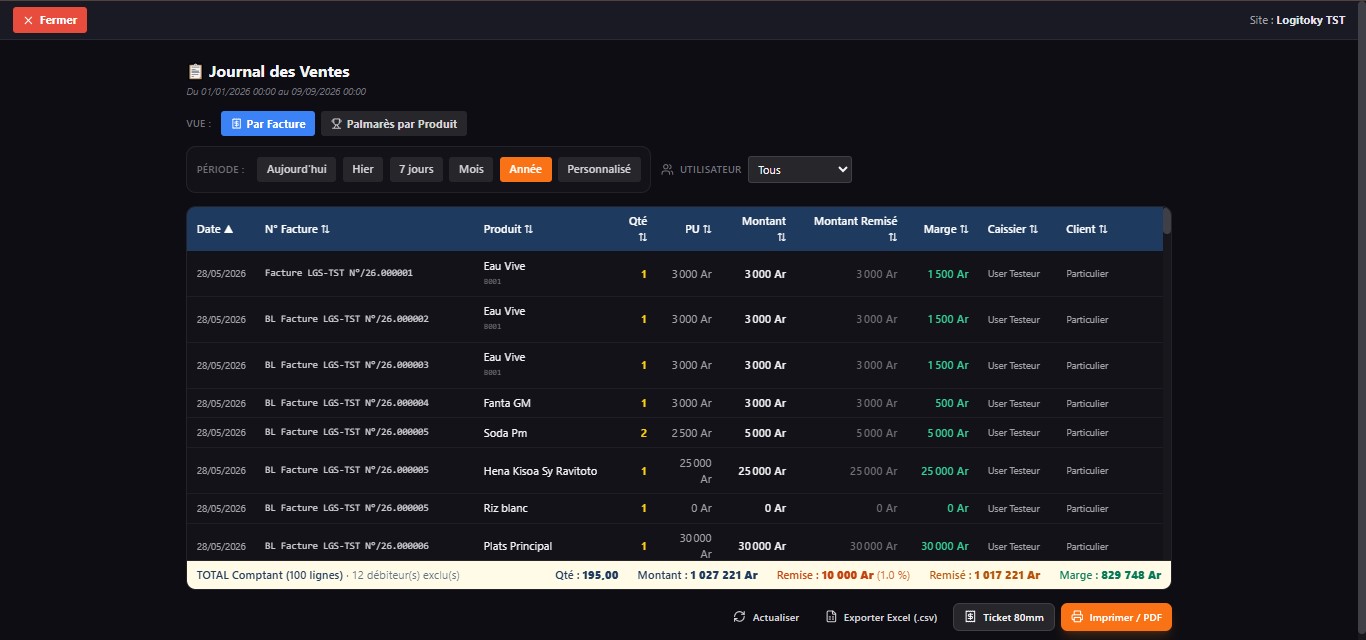This screenshot has height=640, width=1366.
Task: Click product Soda Pm
Action: point(505,433)
